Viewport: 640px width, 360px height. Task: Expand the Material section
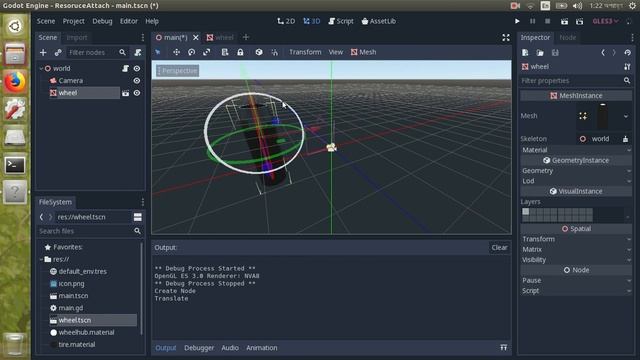pyautogui.click(x=576, y=150)
